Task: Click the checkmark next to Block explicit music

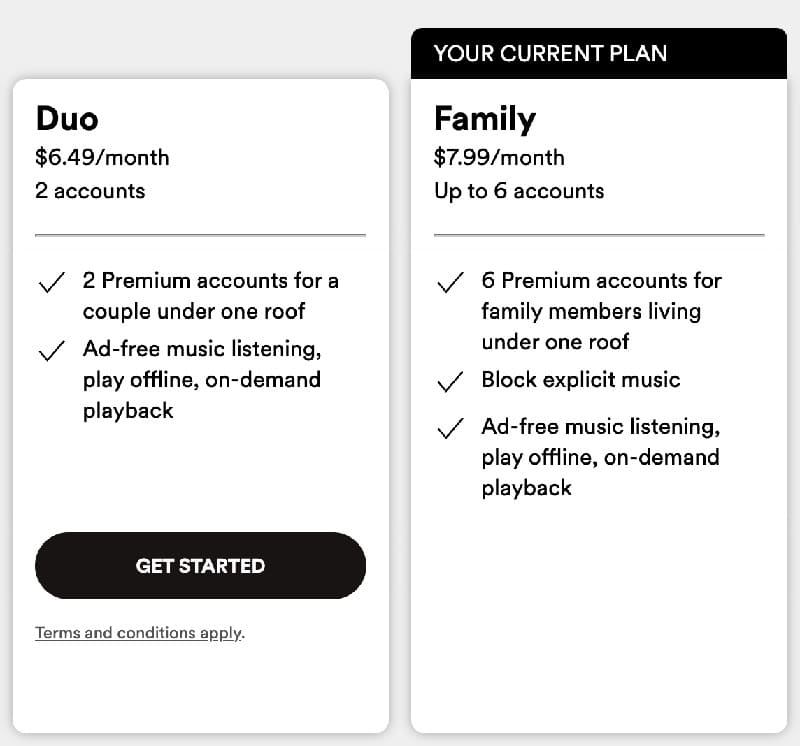Action: point(450,382)
